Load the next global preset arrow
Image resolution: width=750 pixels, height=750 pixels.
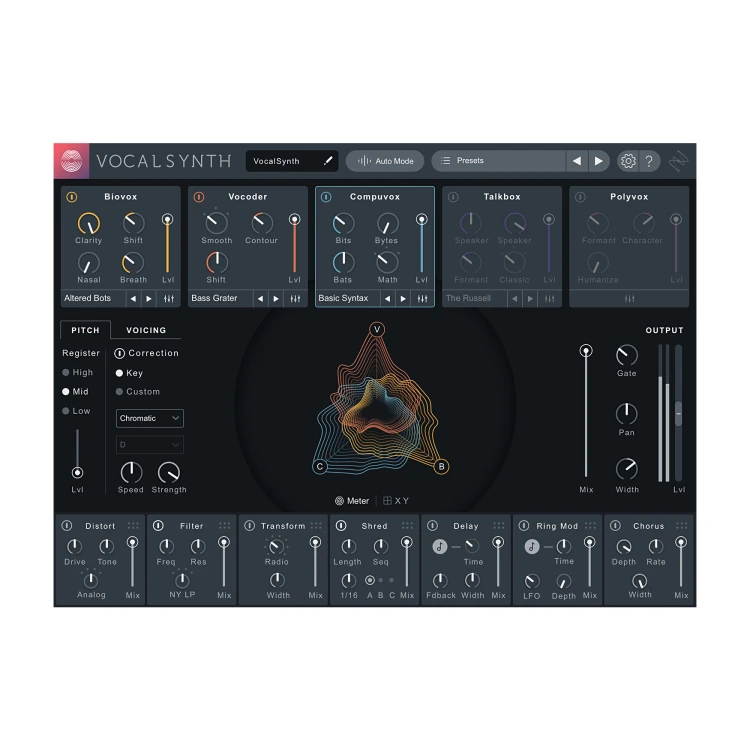pyautogui.click(x=598, y=161)
